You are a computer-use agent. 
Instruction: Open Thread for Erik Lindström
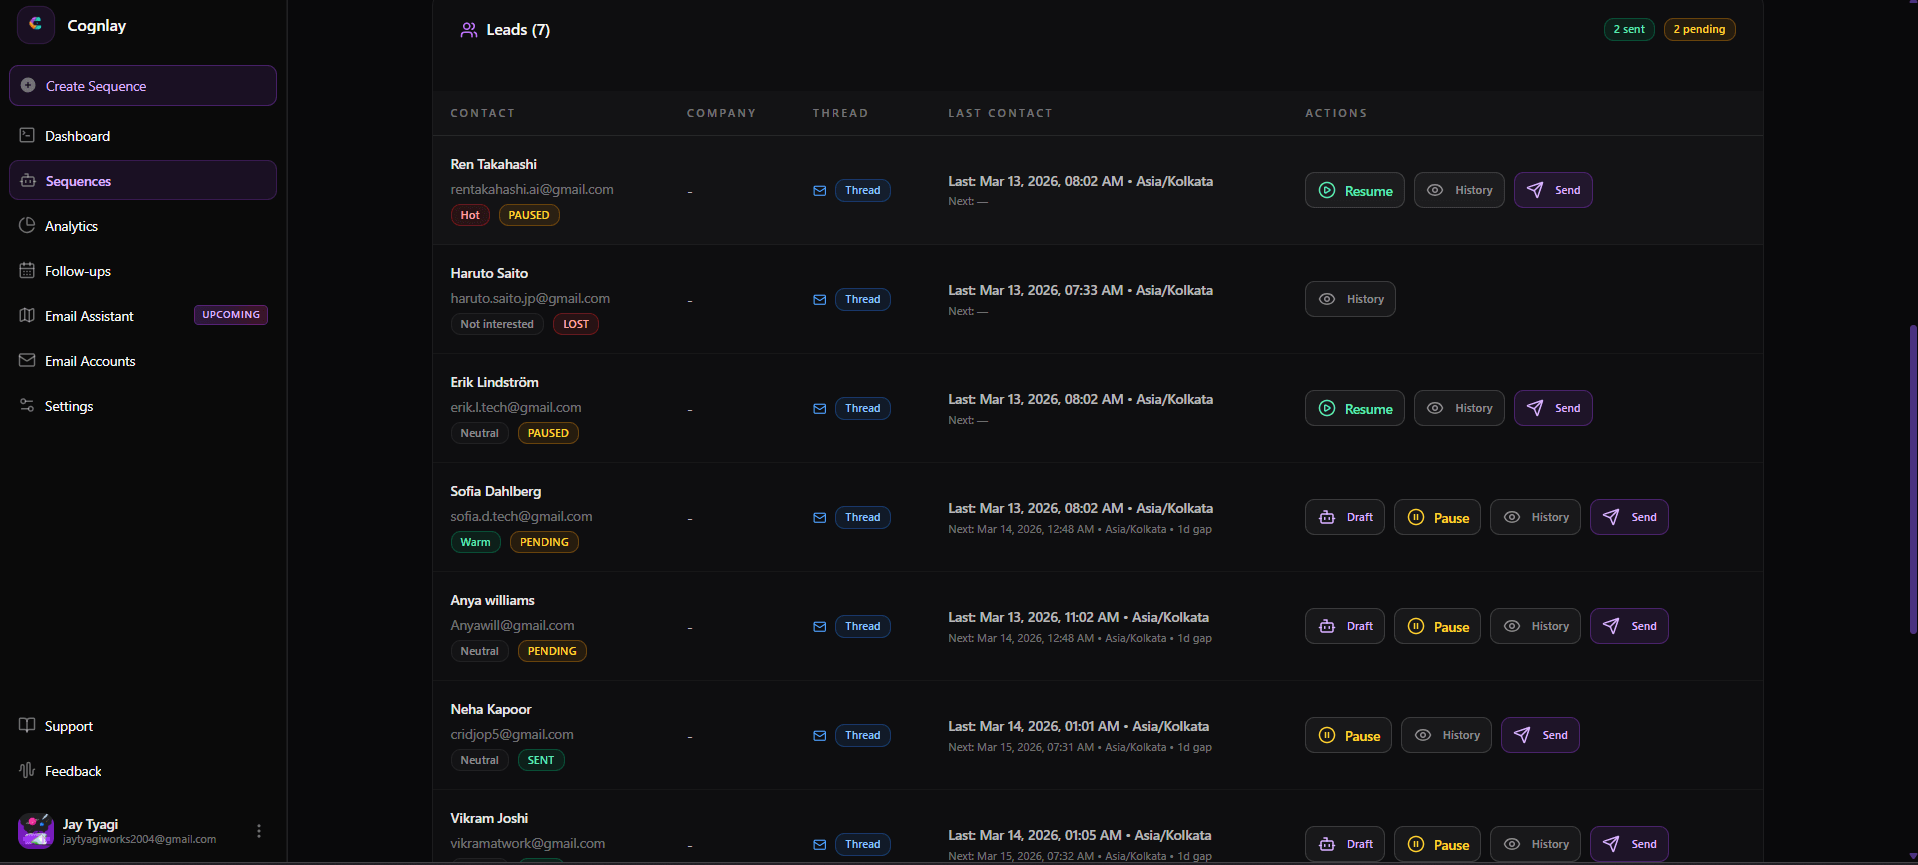(862, 408)
